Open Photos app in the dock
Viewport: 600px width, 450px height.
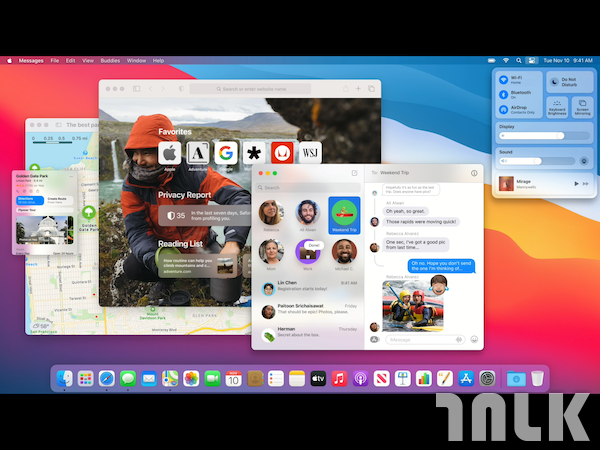pyautogui.click(x=191, y=378)
